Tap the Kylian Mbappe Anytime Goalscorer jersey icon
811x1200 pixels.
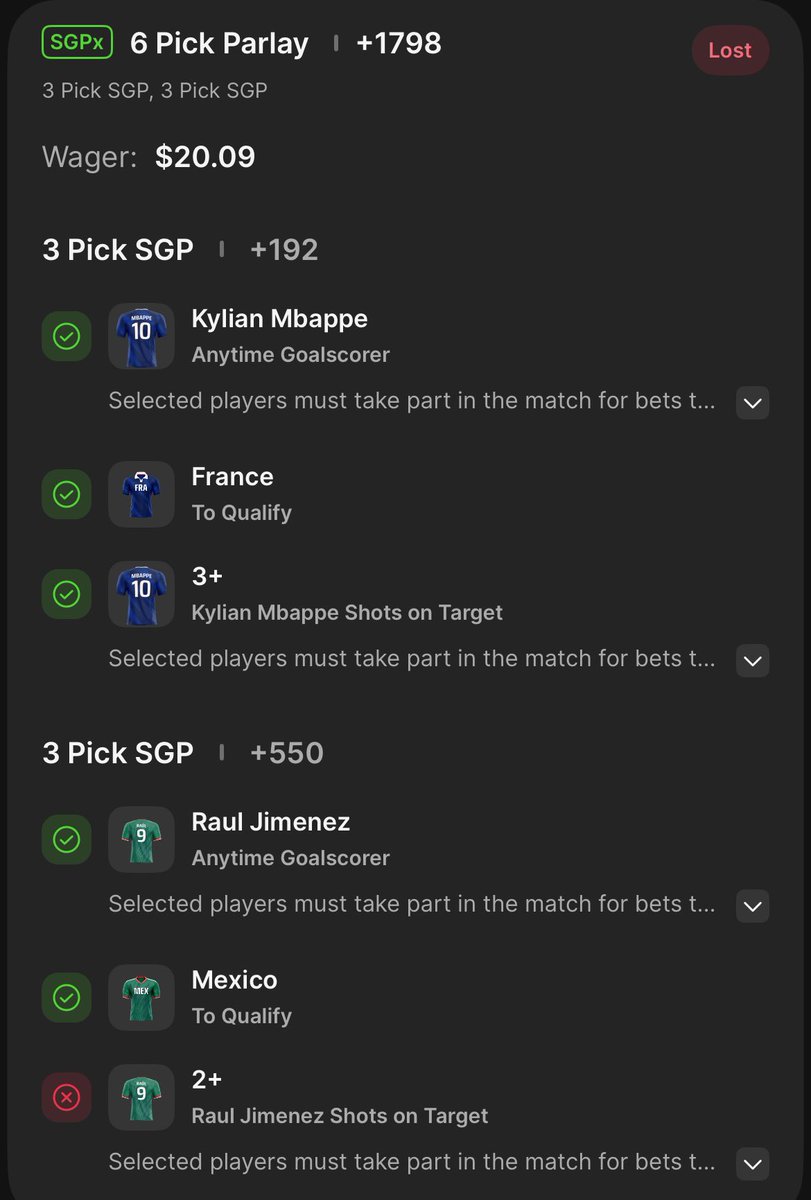[141, 336]
